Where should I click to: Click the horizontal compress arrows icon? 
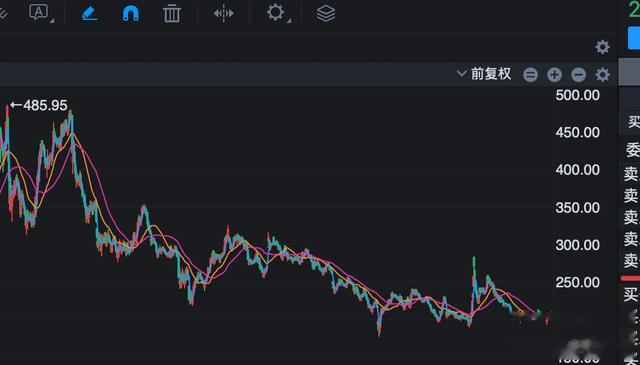click(x=224, y=13)
